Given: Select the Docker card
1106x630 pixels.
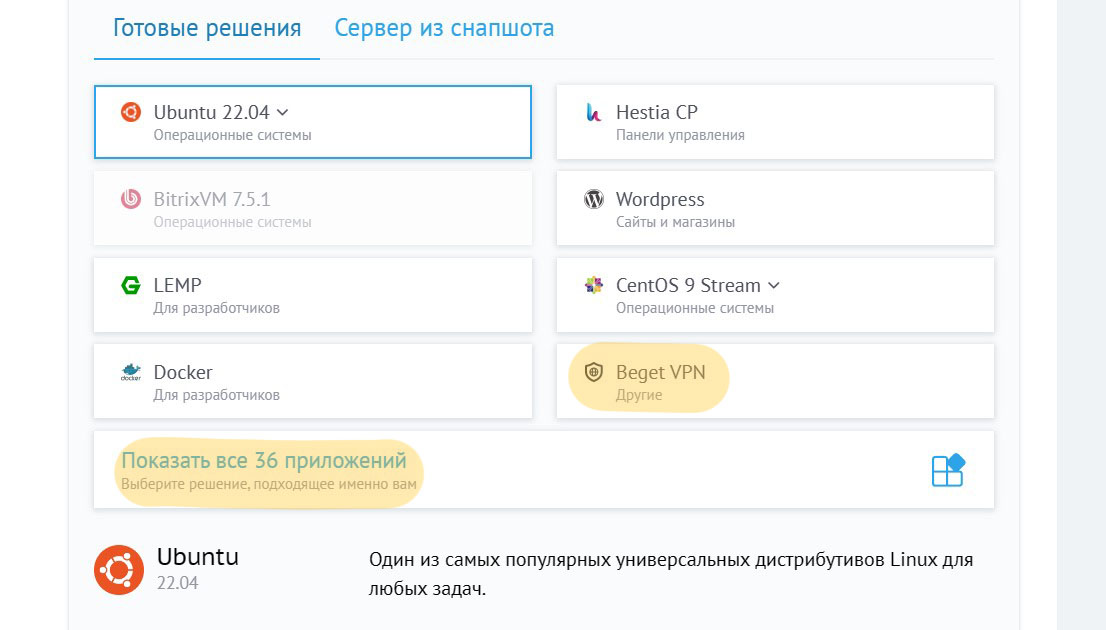Looking at the screenshot, I should coord(312,381).
